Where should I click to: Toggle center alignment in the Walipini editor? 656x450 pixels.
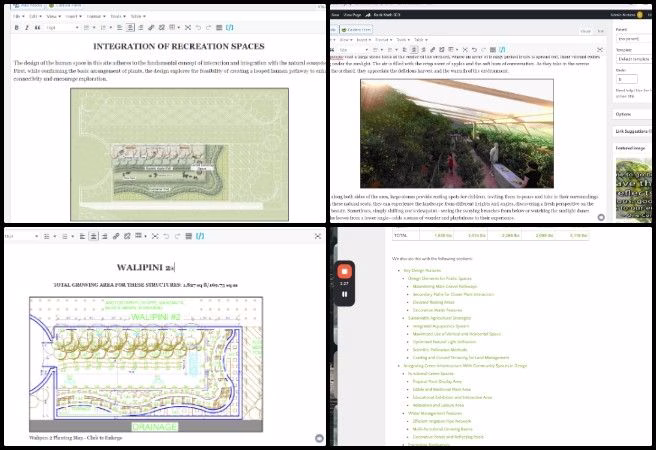point(93,236)
